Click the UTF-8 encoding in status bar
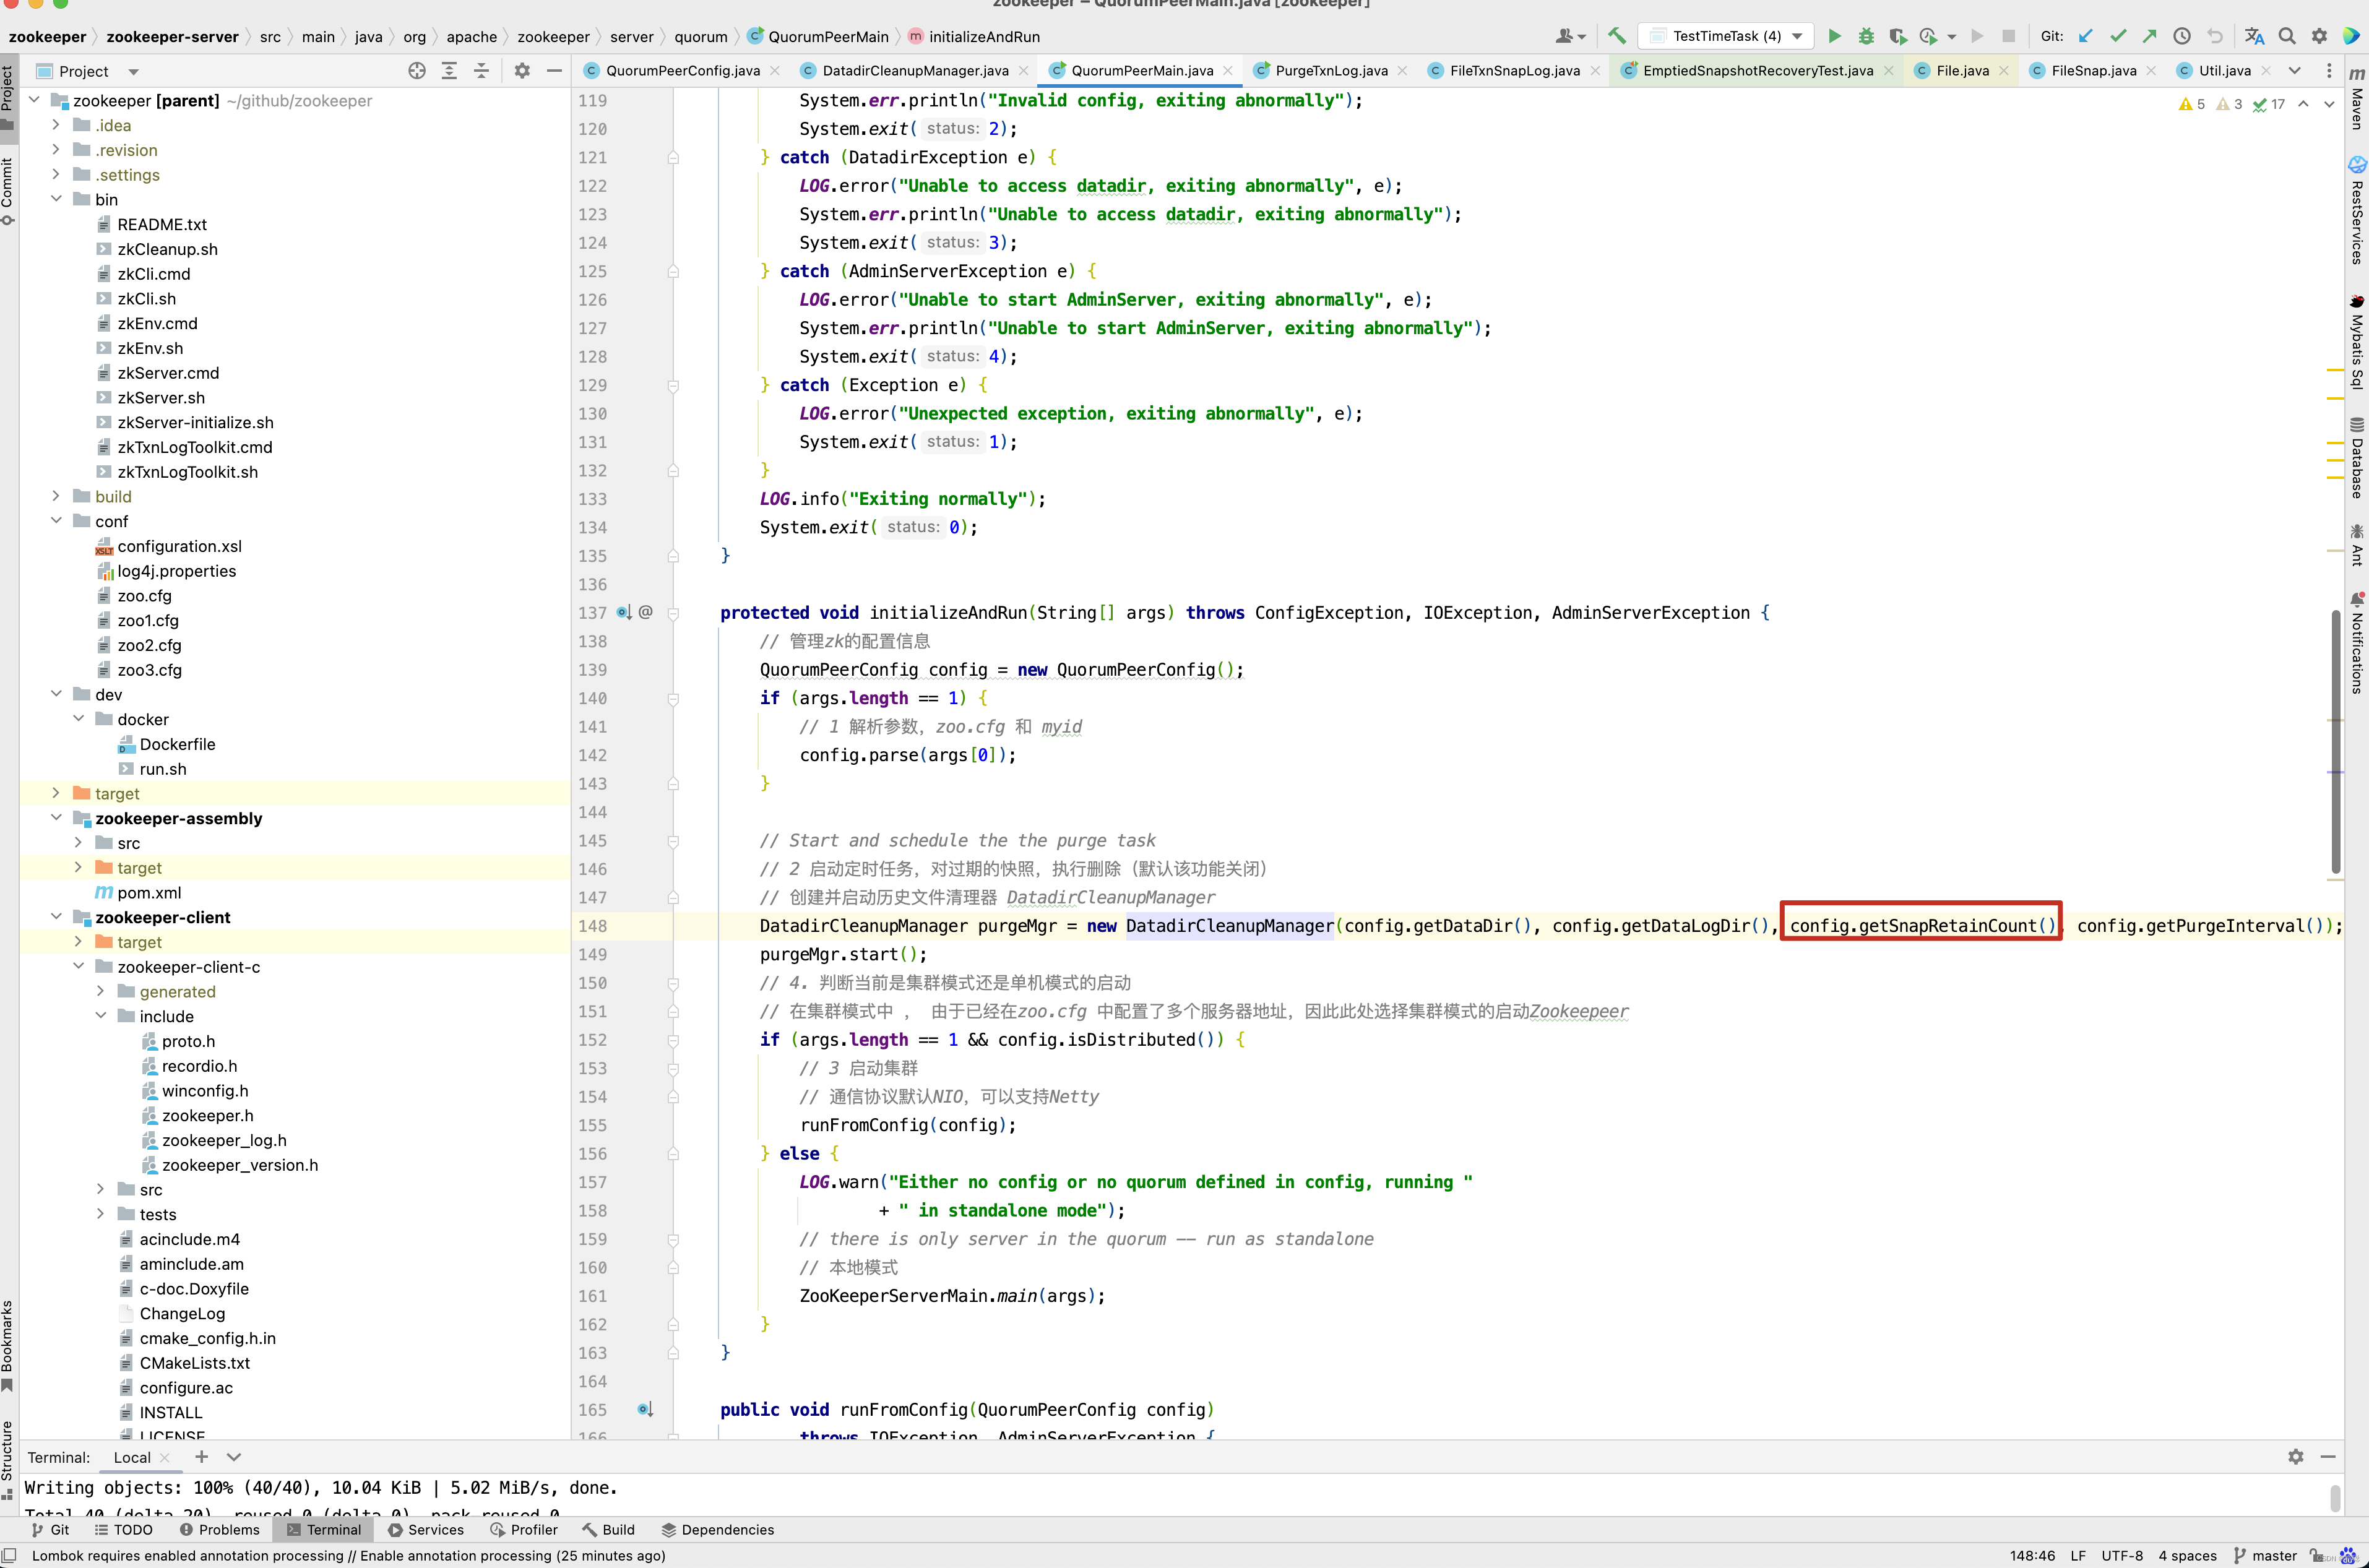2369x1568 pixels. [x=2122, y=1556]
